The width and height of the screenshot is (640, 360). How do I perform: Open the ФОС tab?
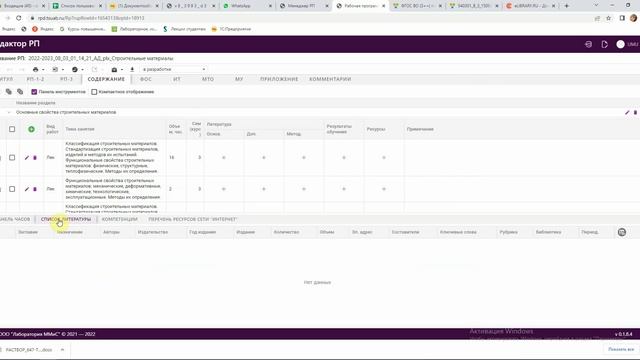click(146, 79)
